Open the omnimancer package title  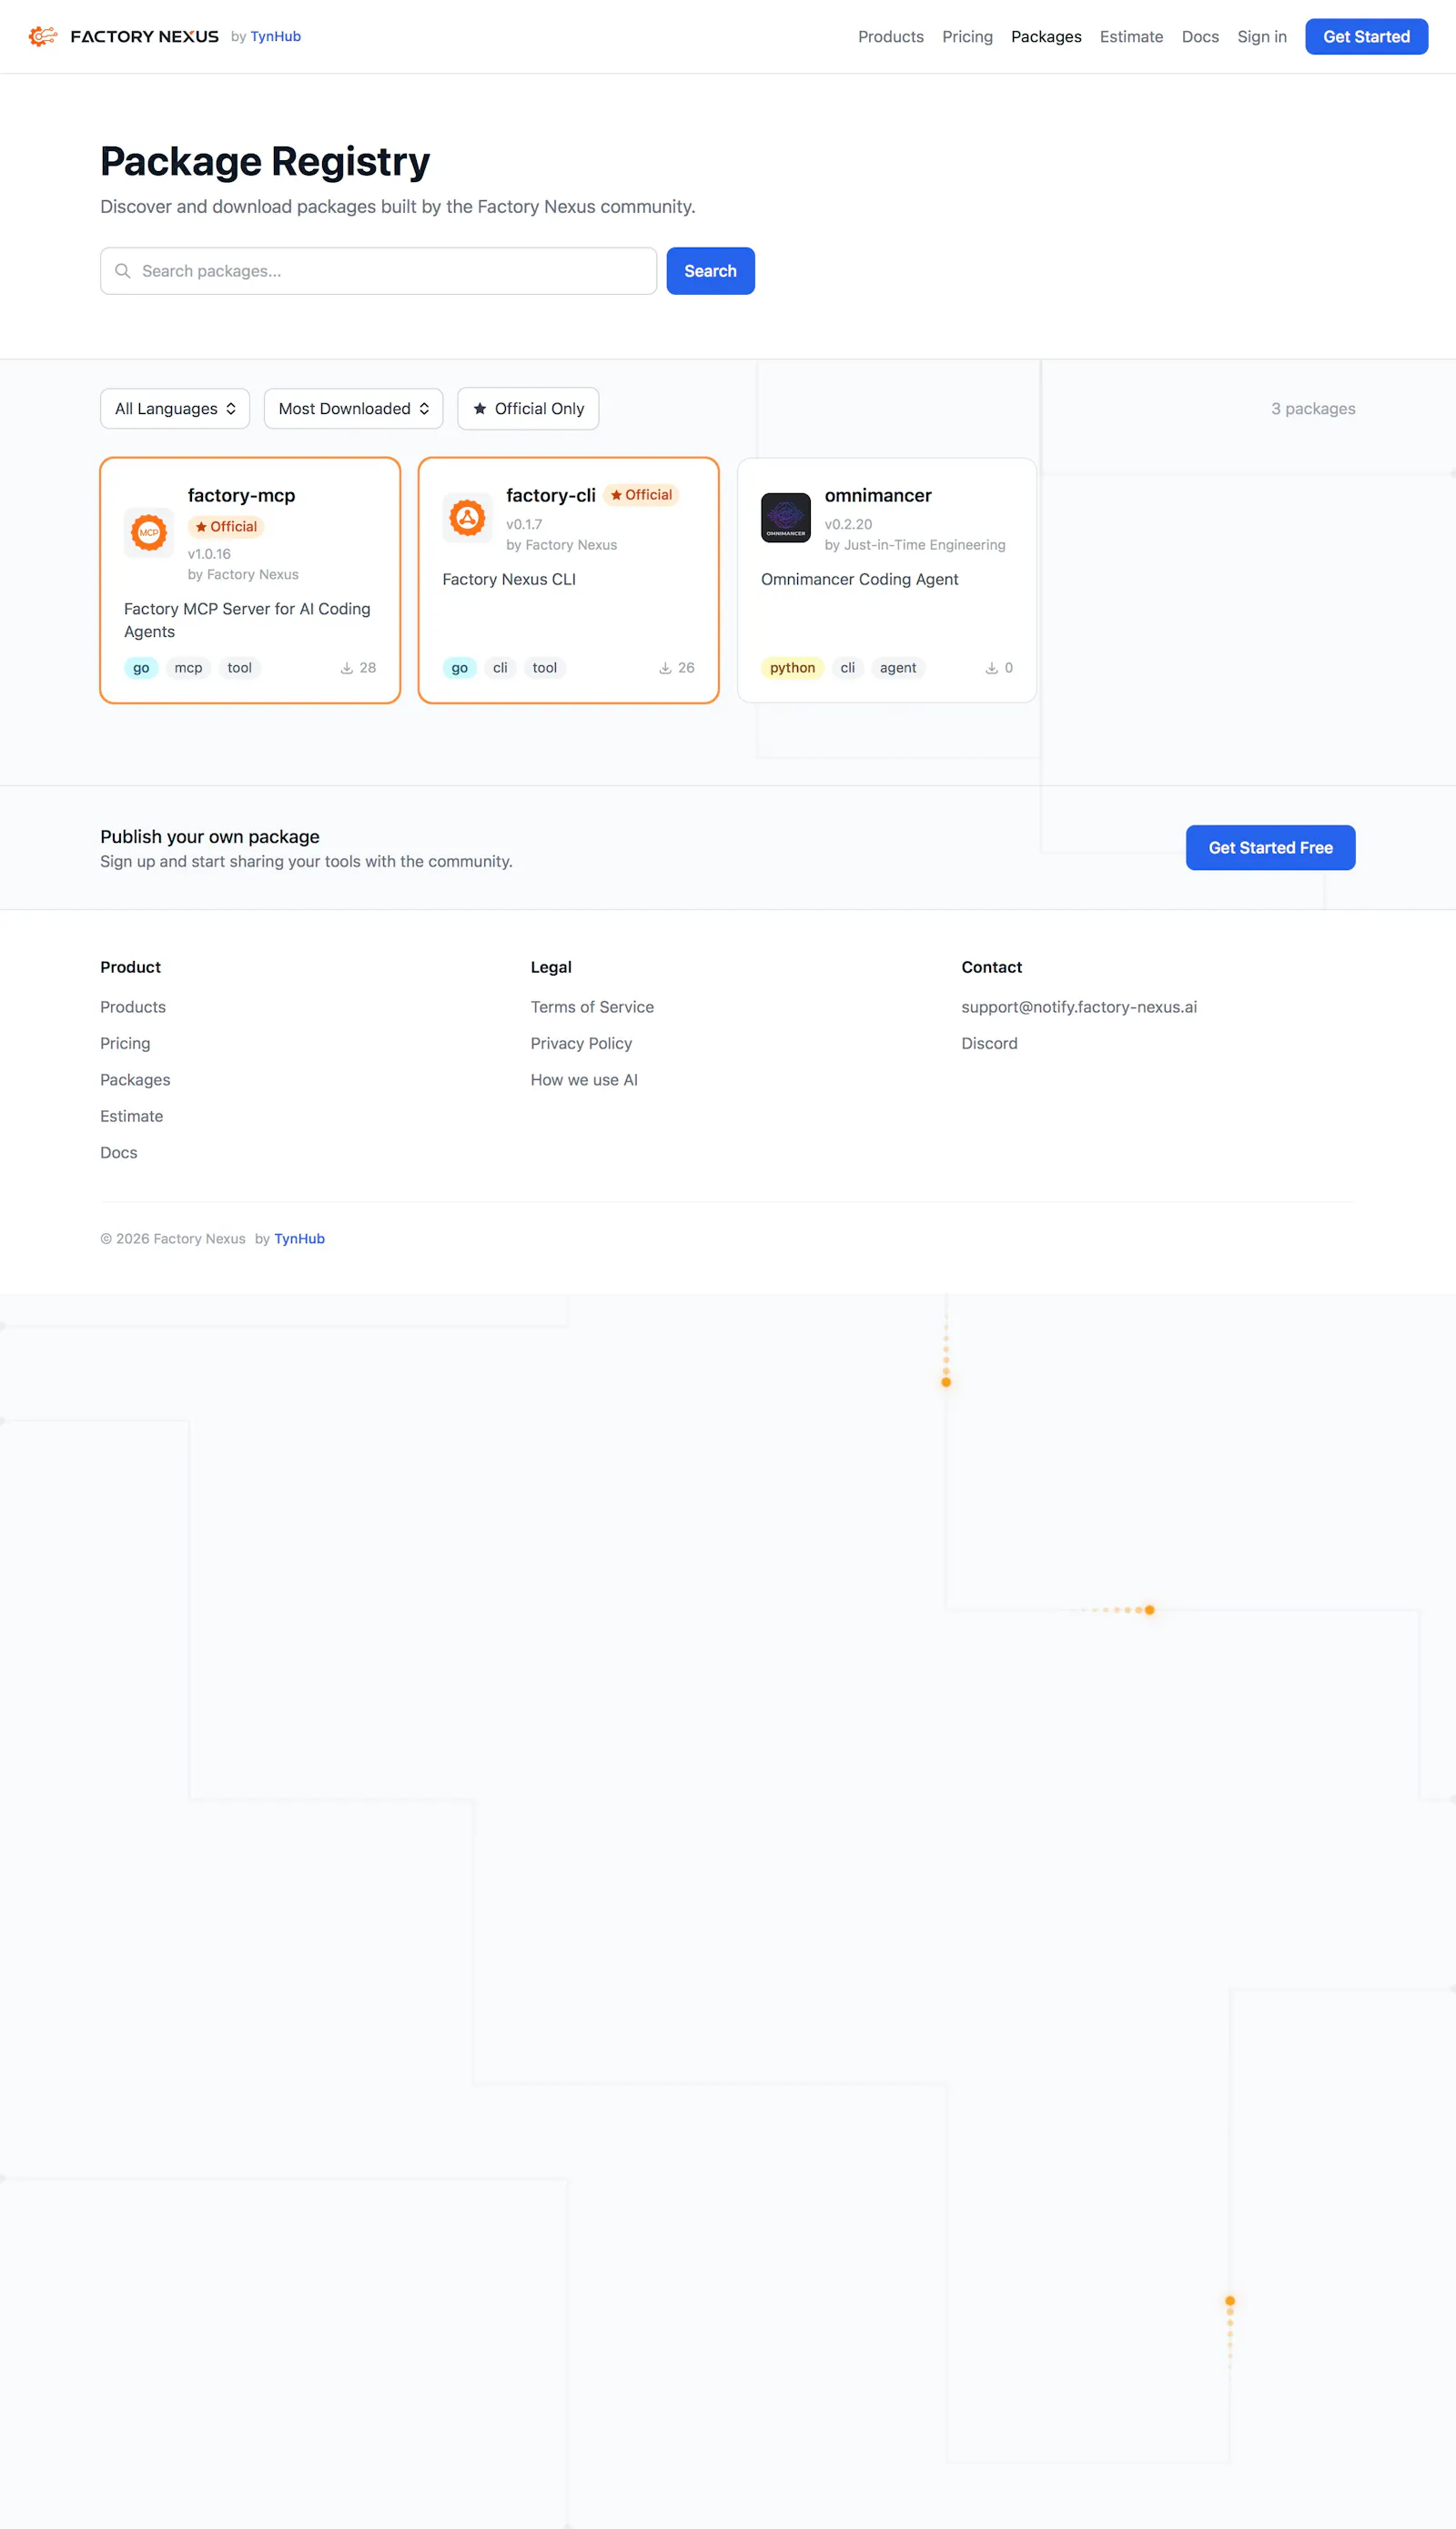pyautogui.click(x=878, y=495)
